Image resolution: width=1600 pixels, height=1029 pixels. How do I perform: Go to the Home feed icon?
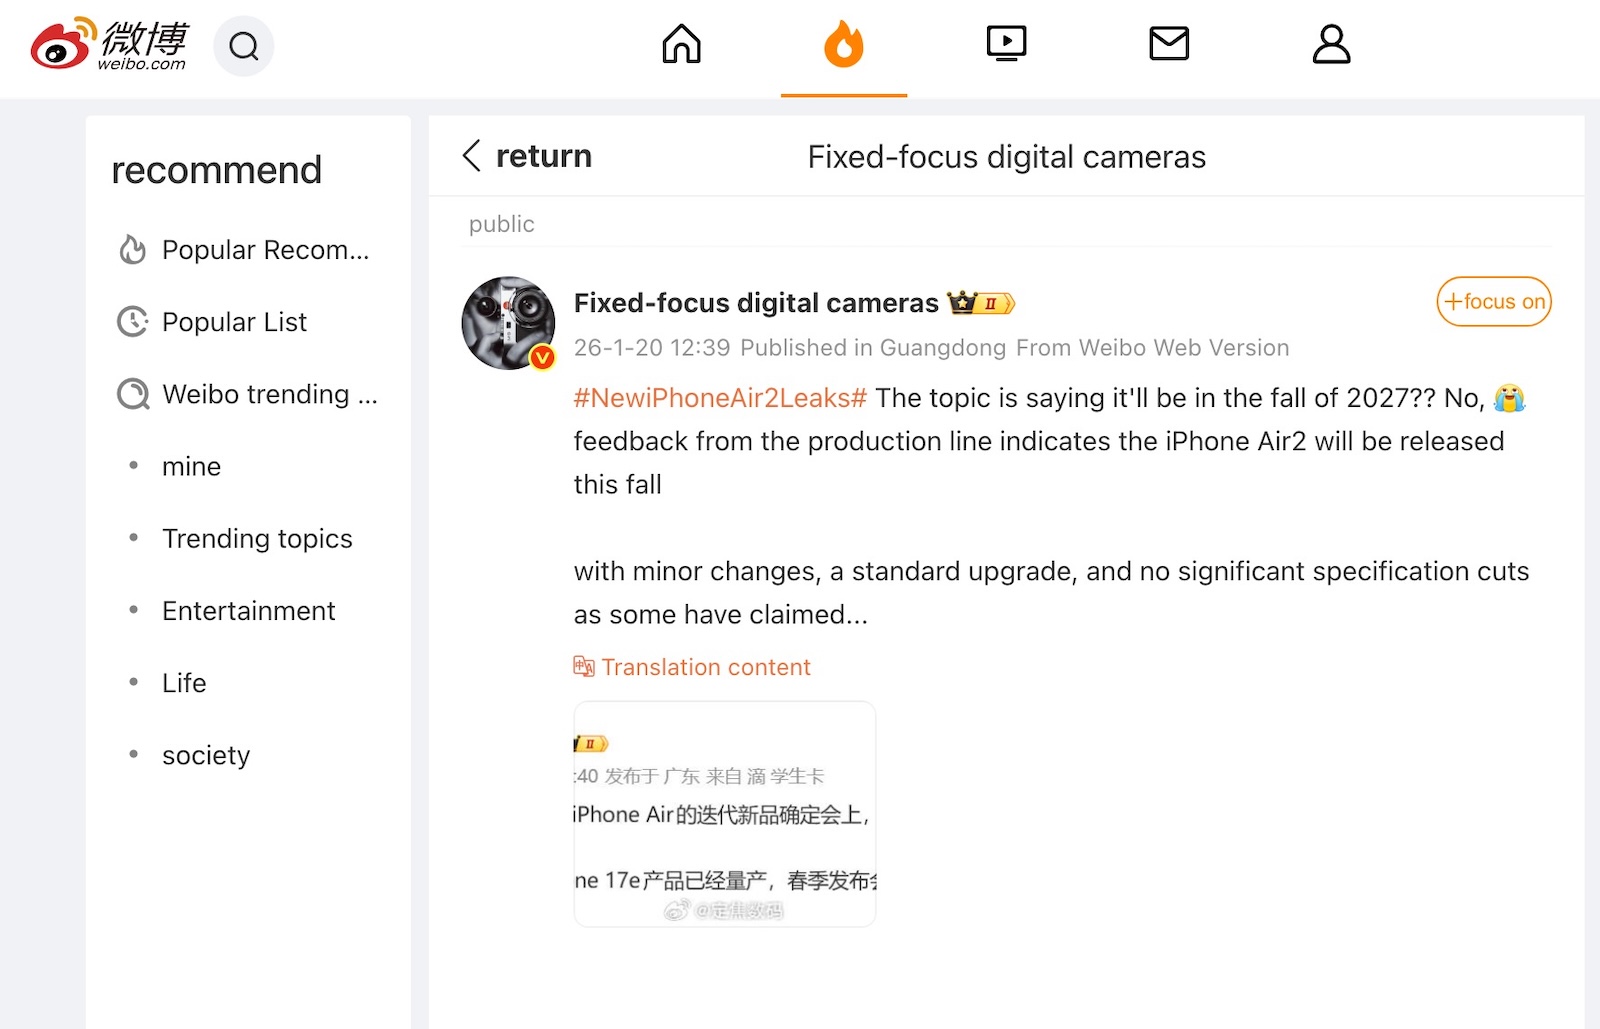coord(681,44)
